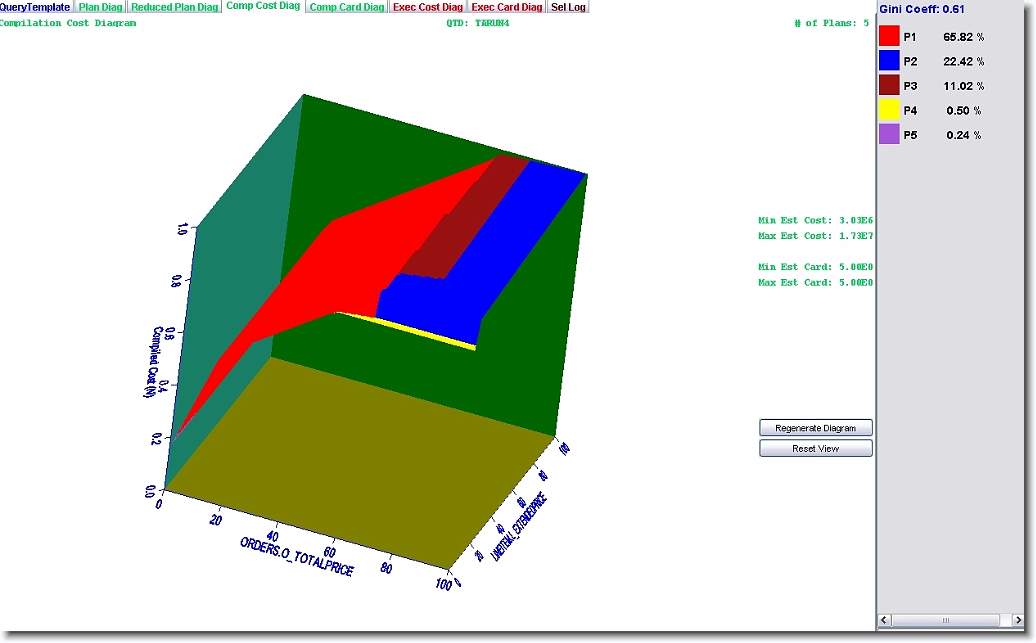Click the legend scrollbar's left arrow
1036x643 pixels.
tap(885, 621)
